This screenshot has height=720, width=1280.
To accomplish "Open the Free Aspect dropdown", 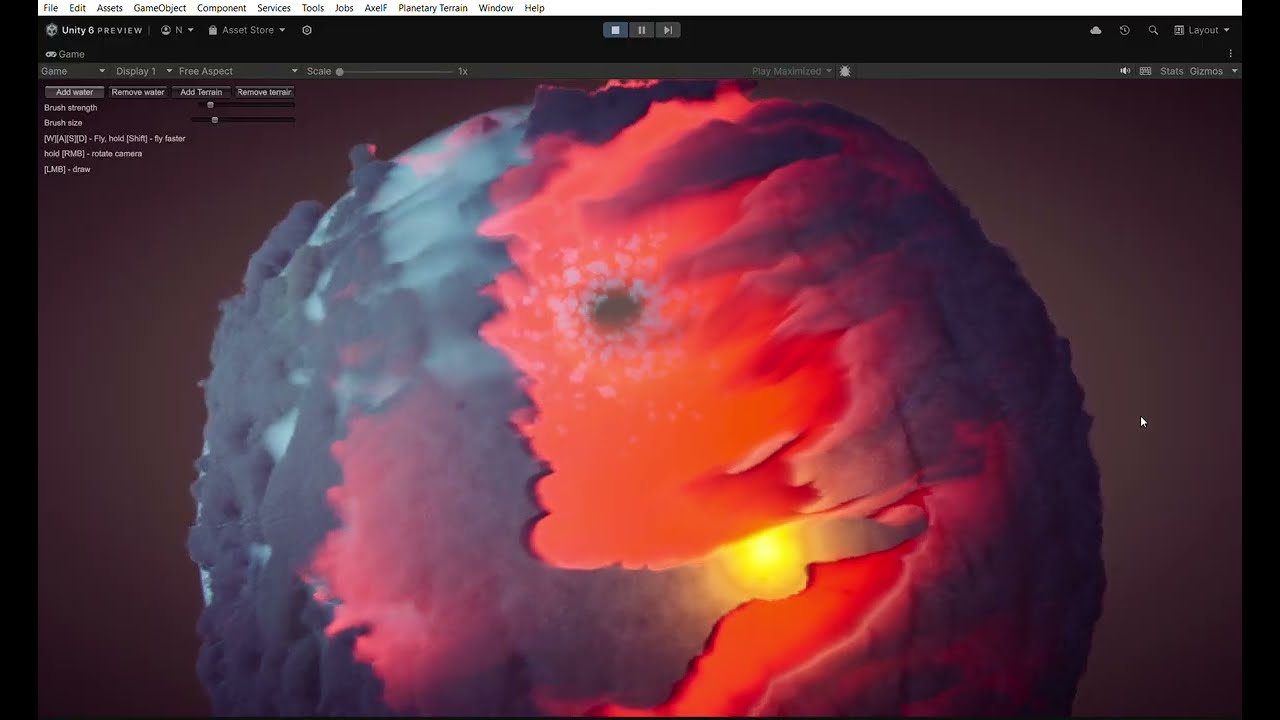I will tap(238, 71).
